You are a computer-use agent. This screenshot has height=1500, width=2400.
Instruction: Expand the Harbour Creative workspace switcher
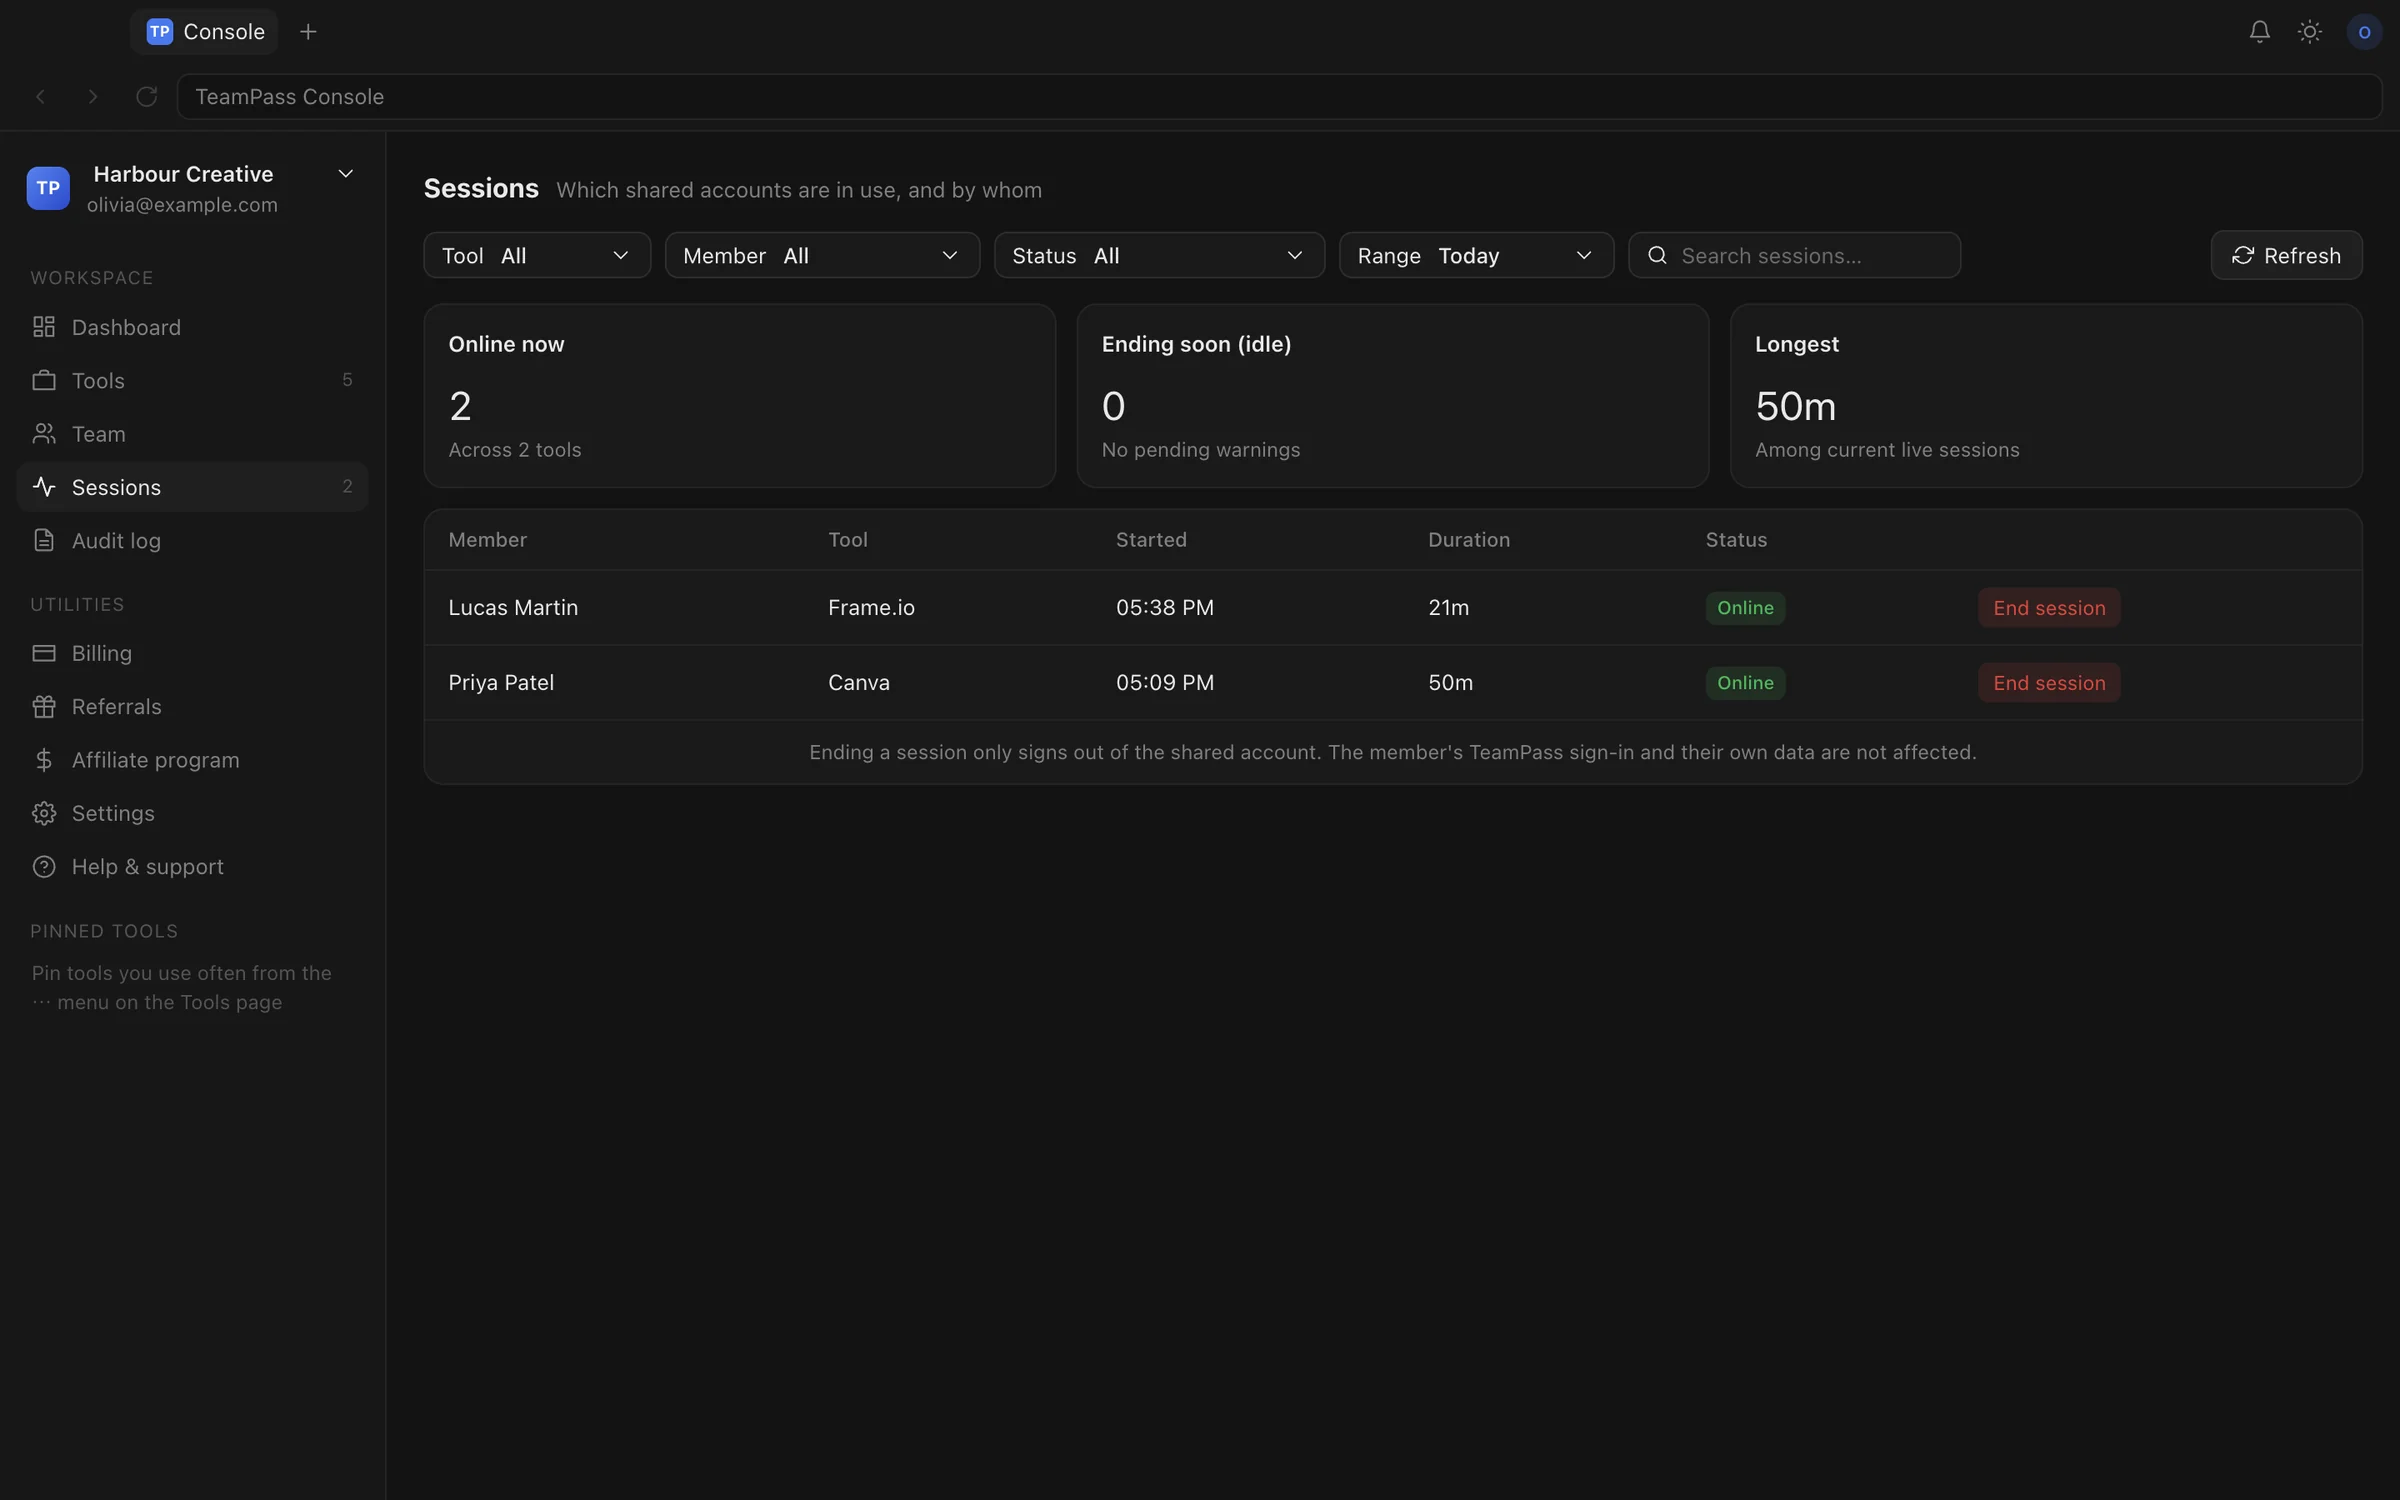pos(346,174)
